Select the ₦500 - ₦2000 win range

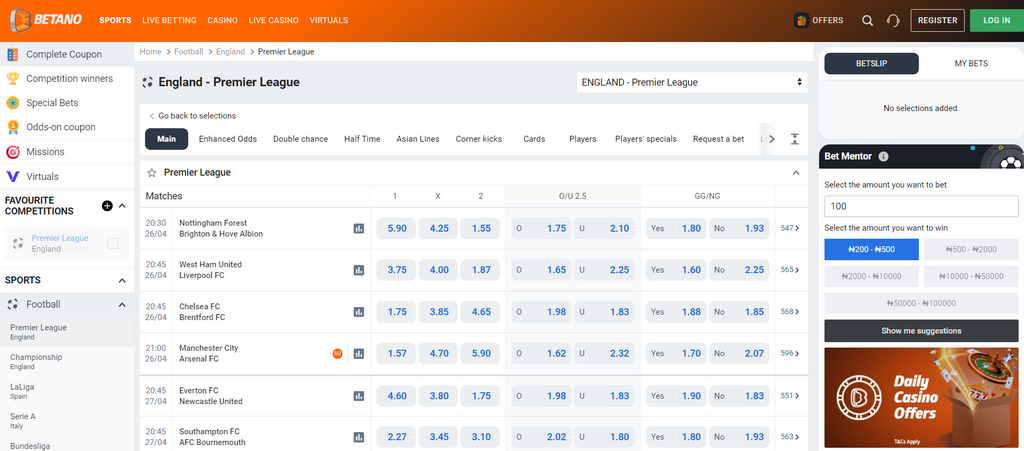pos(971,249)
